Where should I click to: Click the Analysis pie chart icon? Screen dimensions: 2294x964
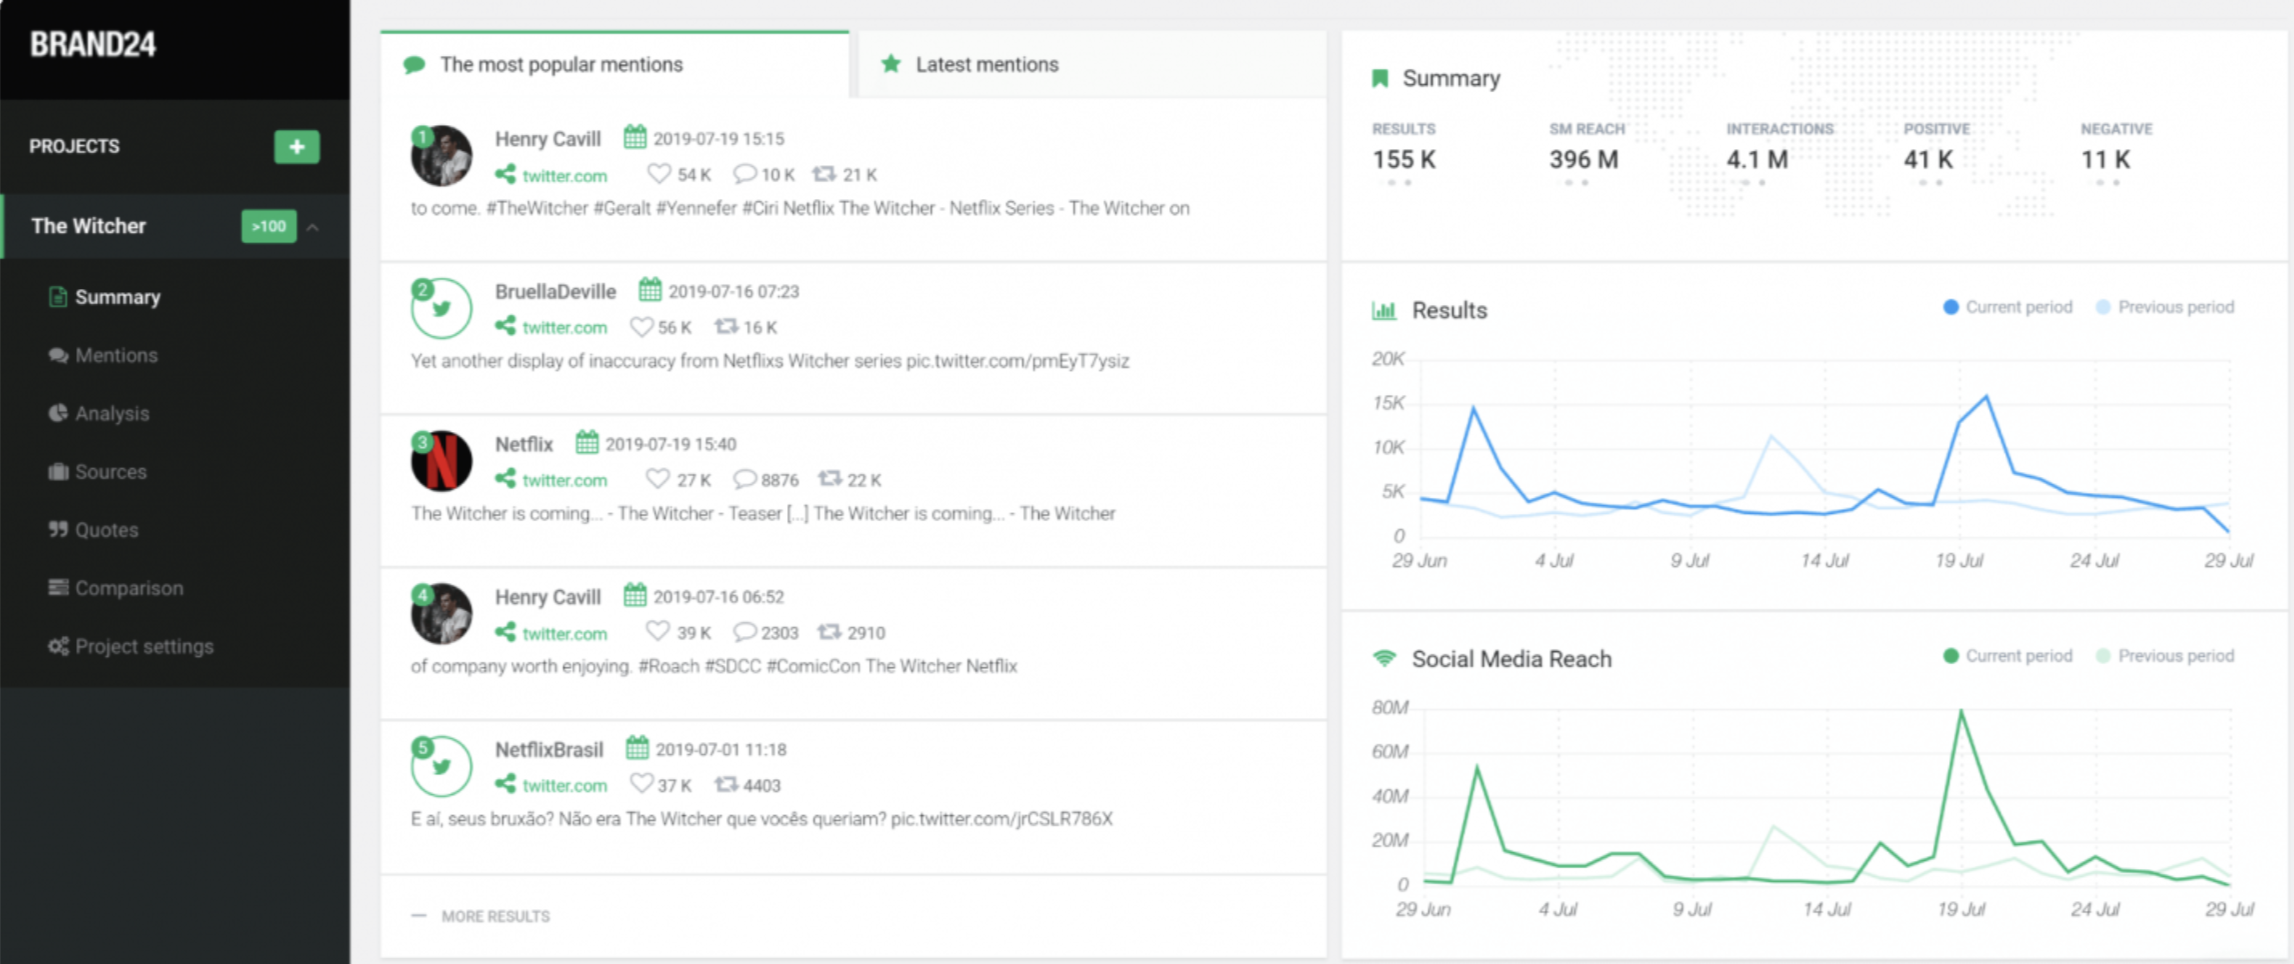58,413
